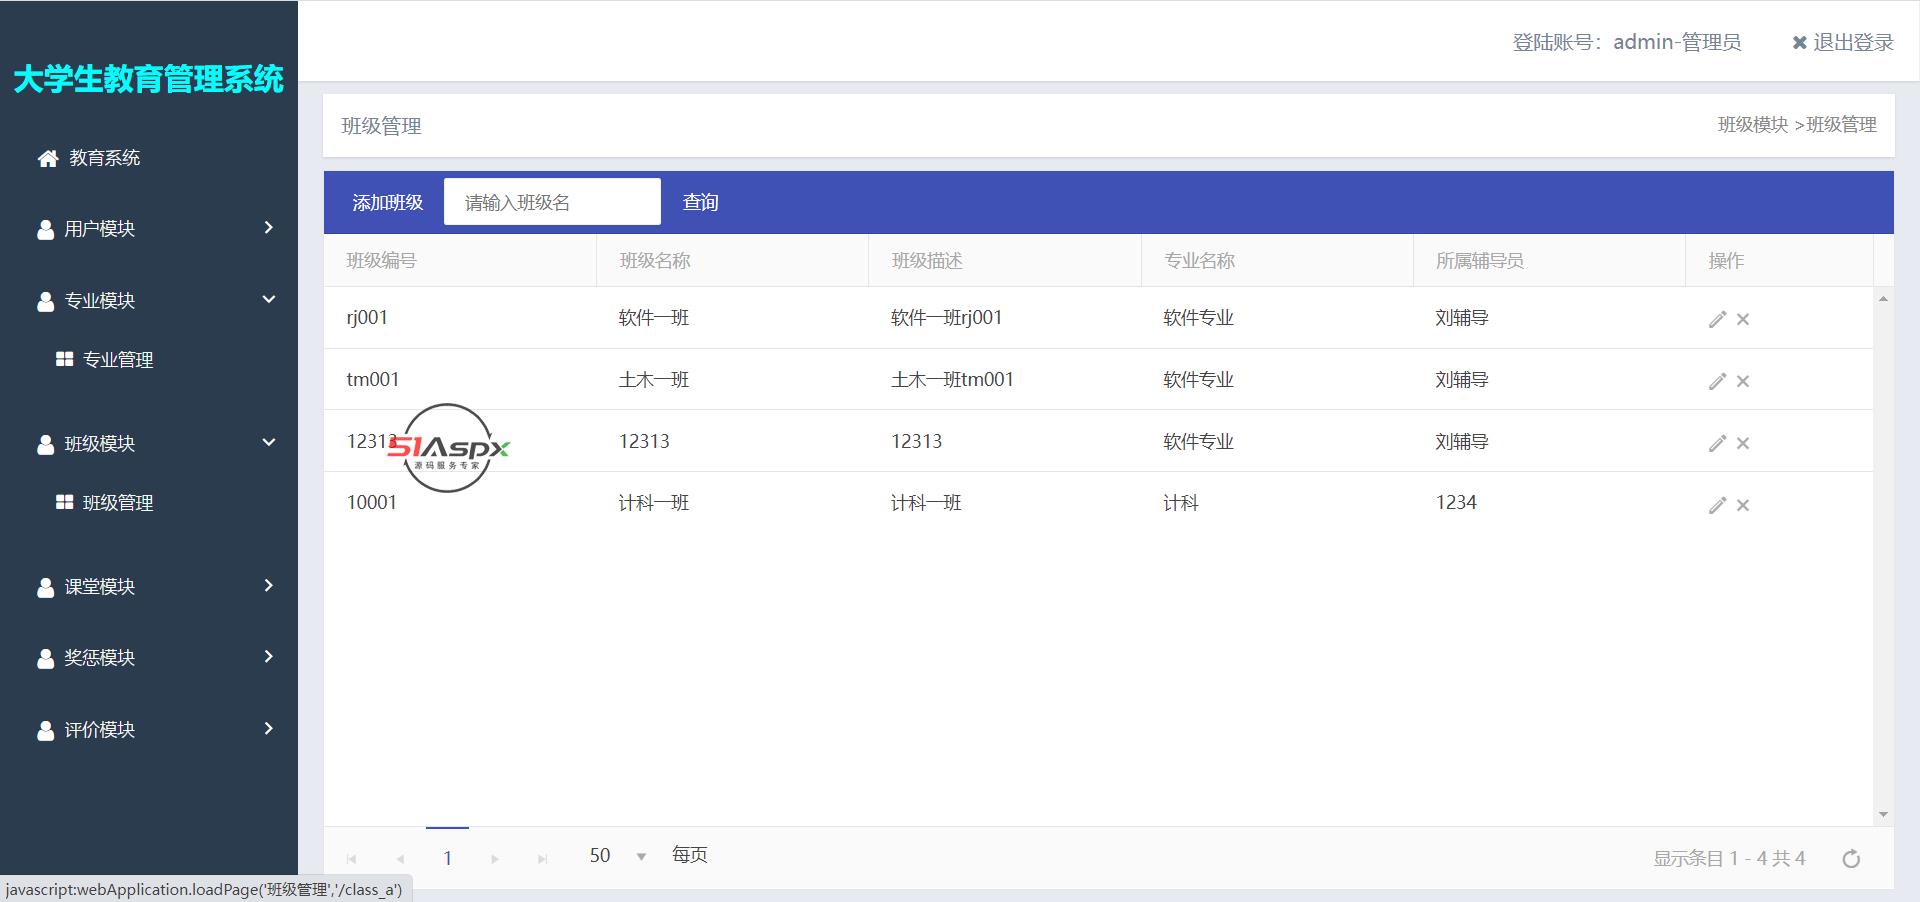Screen dimensions: 1920x902
Task: Edit the 12313 class entry
Action: point(1717,443)
